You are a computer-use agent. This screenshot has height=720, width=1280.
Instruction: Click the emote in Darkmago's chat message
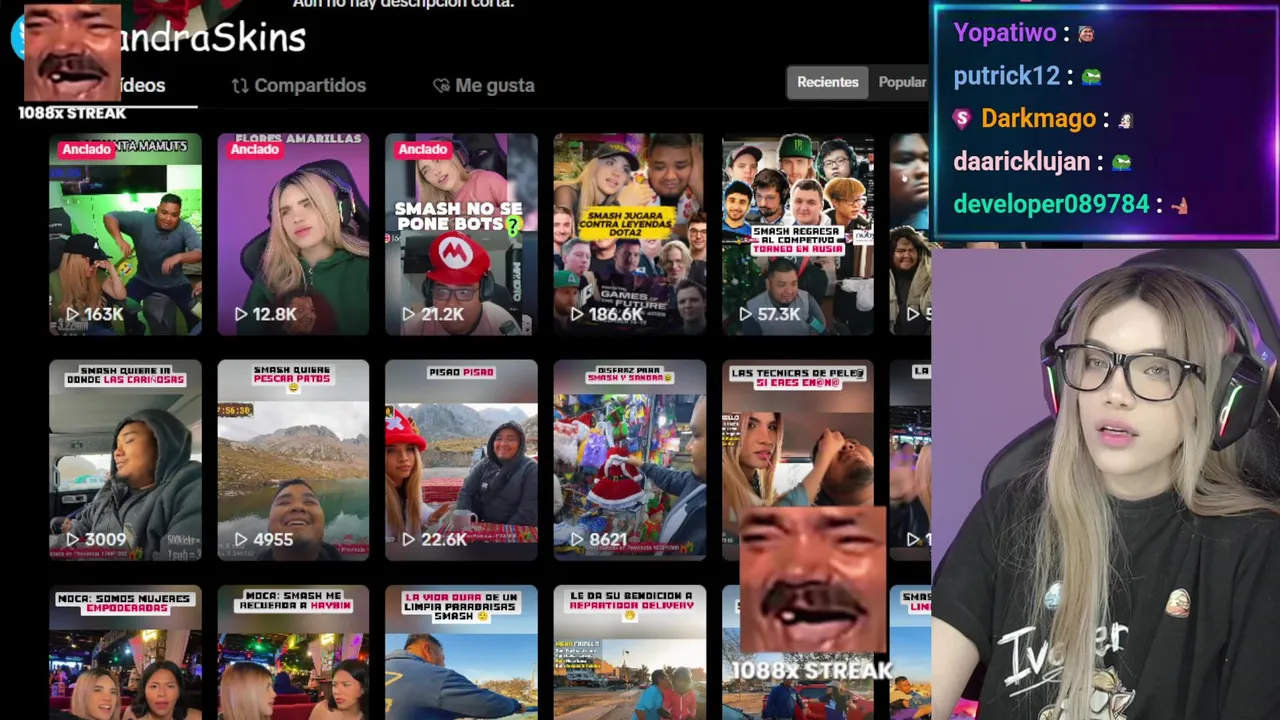pyautogui.click(x=1125, y=120)
